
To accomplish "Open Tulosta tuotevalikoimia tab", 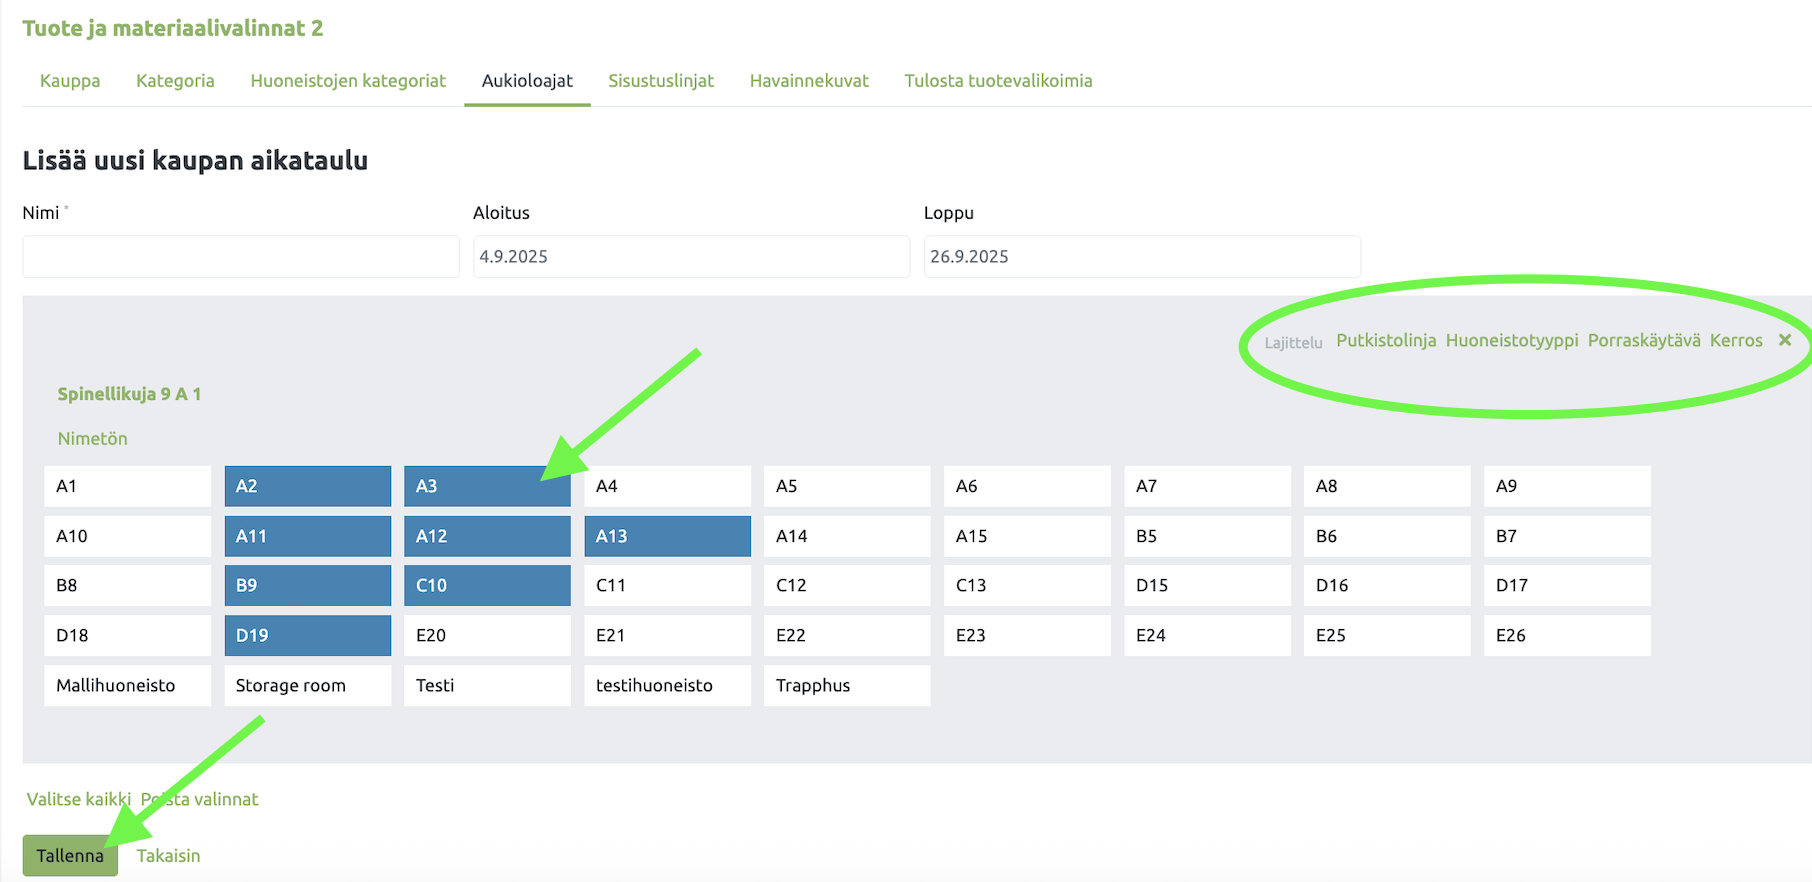I will 997,81.
